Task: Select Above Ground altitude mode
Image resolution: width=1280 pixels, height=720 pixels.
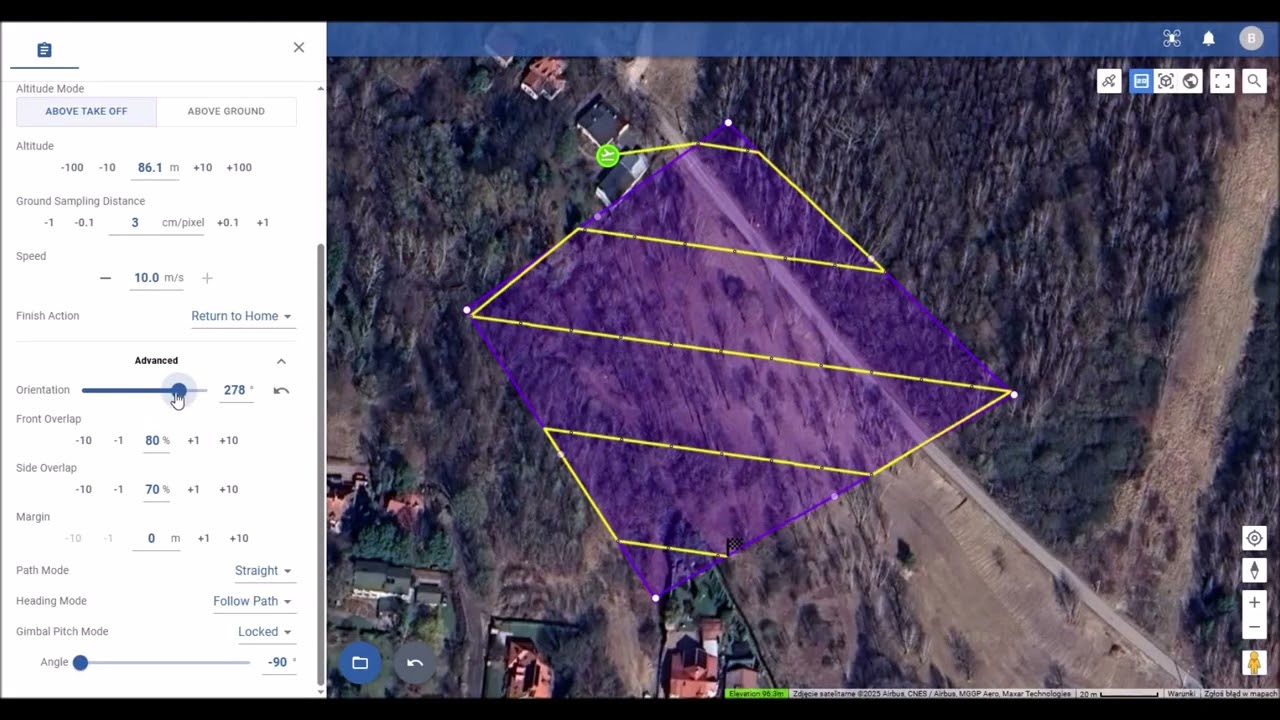Action: coord(226,111)
